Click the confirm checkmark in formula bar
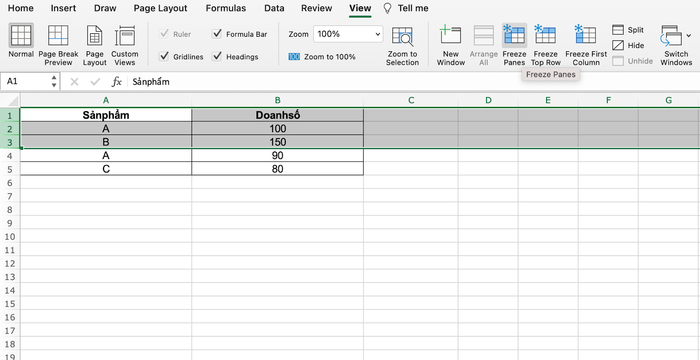Image resolution: width=700 pixels, height=360 pixels. [x=95, y=82]
